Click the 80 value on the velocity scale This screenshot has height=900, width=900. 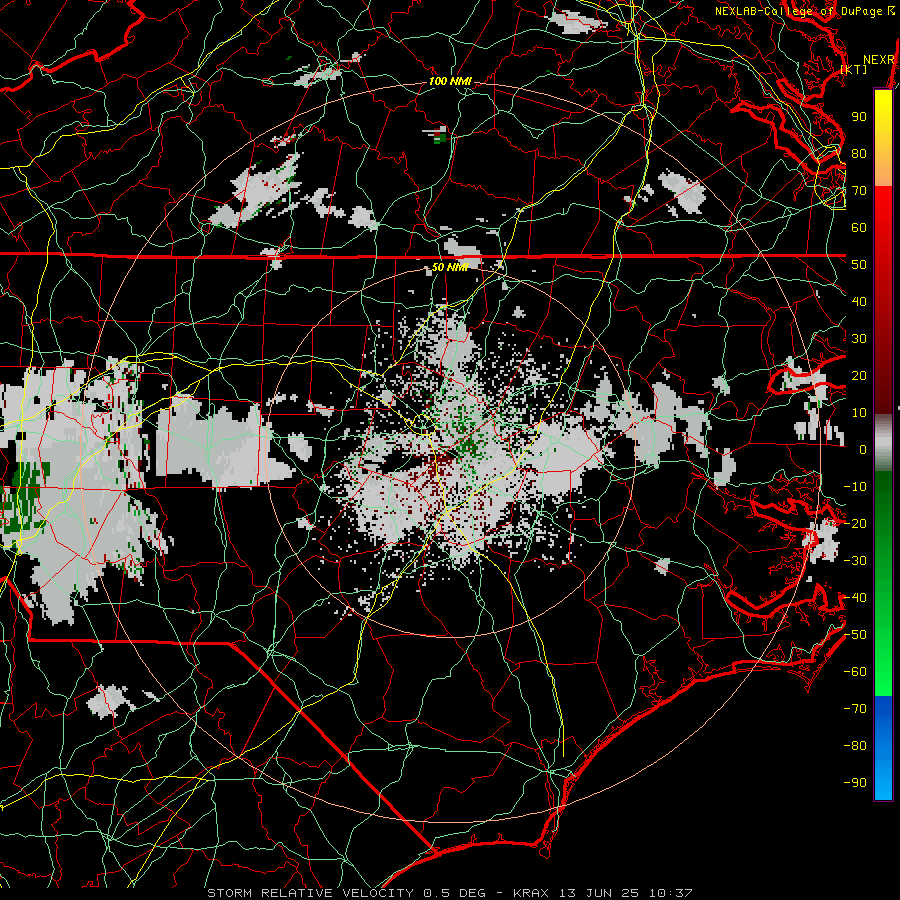point(859,153)
